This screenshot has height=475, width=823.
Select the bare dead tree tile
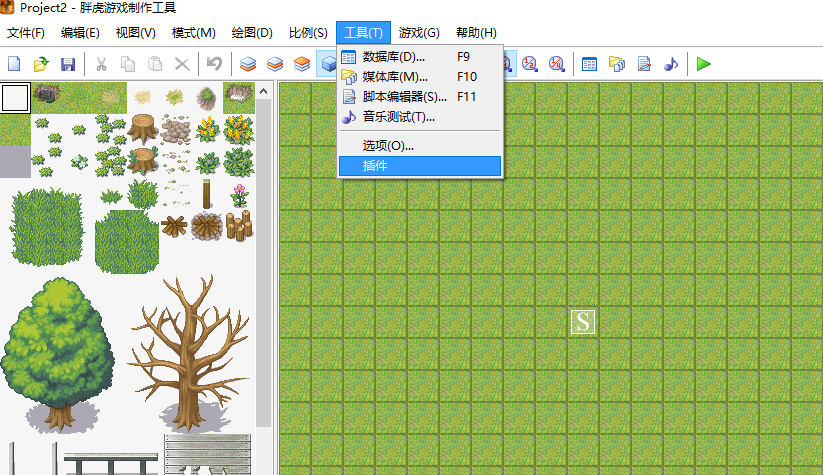191,353
